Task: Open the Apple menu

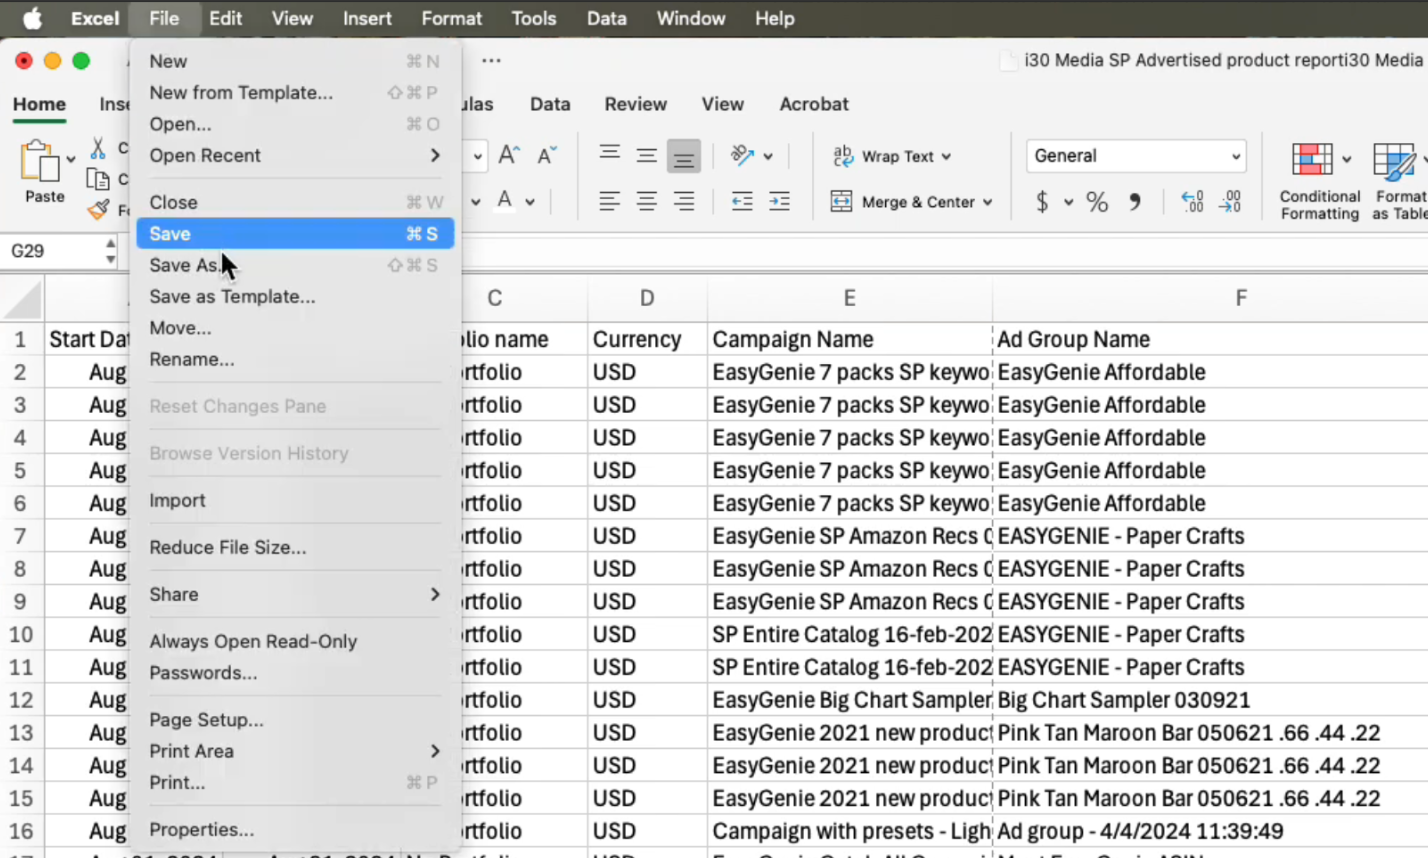Action: (32, 18)
